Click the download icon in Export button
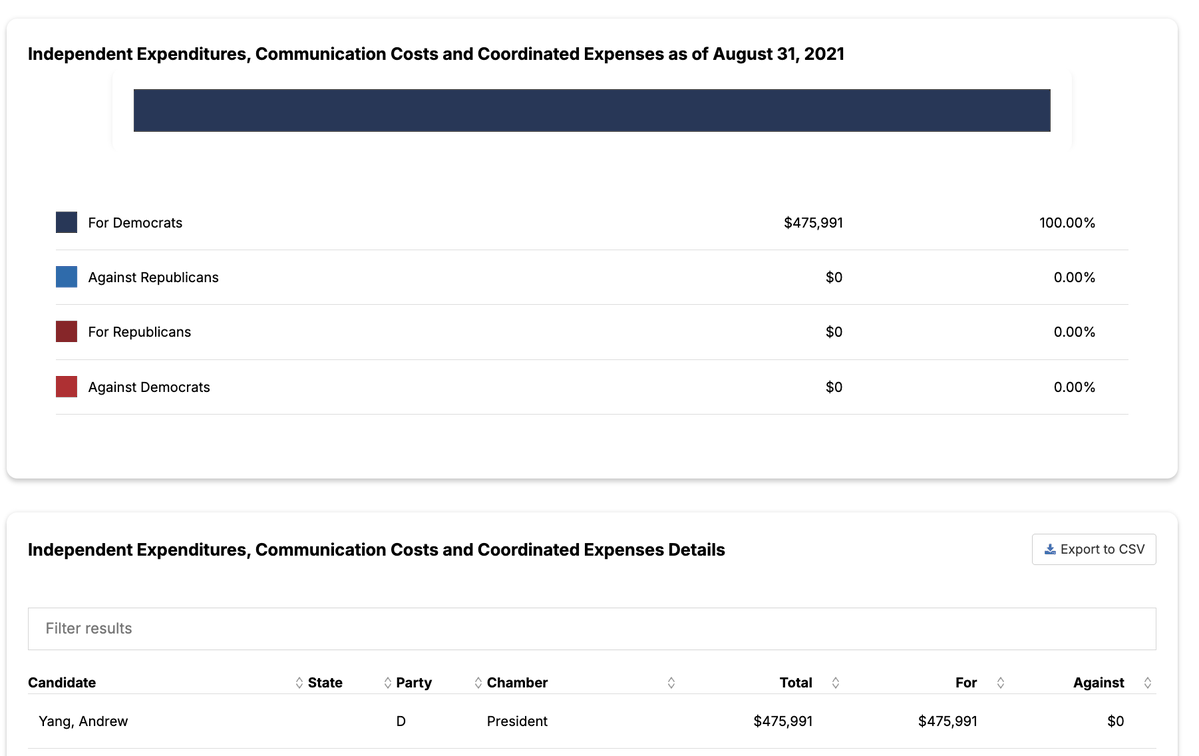 [x=1050, y=549]
